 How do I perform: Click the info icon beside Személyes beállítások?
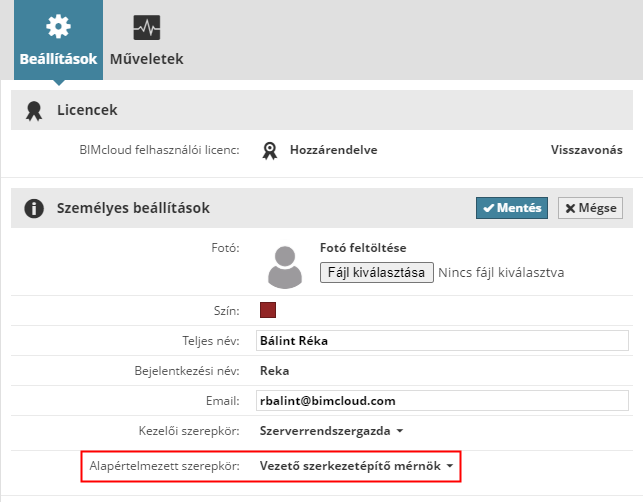click(x=34, y=208)
